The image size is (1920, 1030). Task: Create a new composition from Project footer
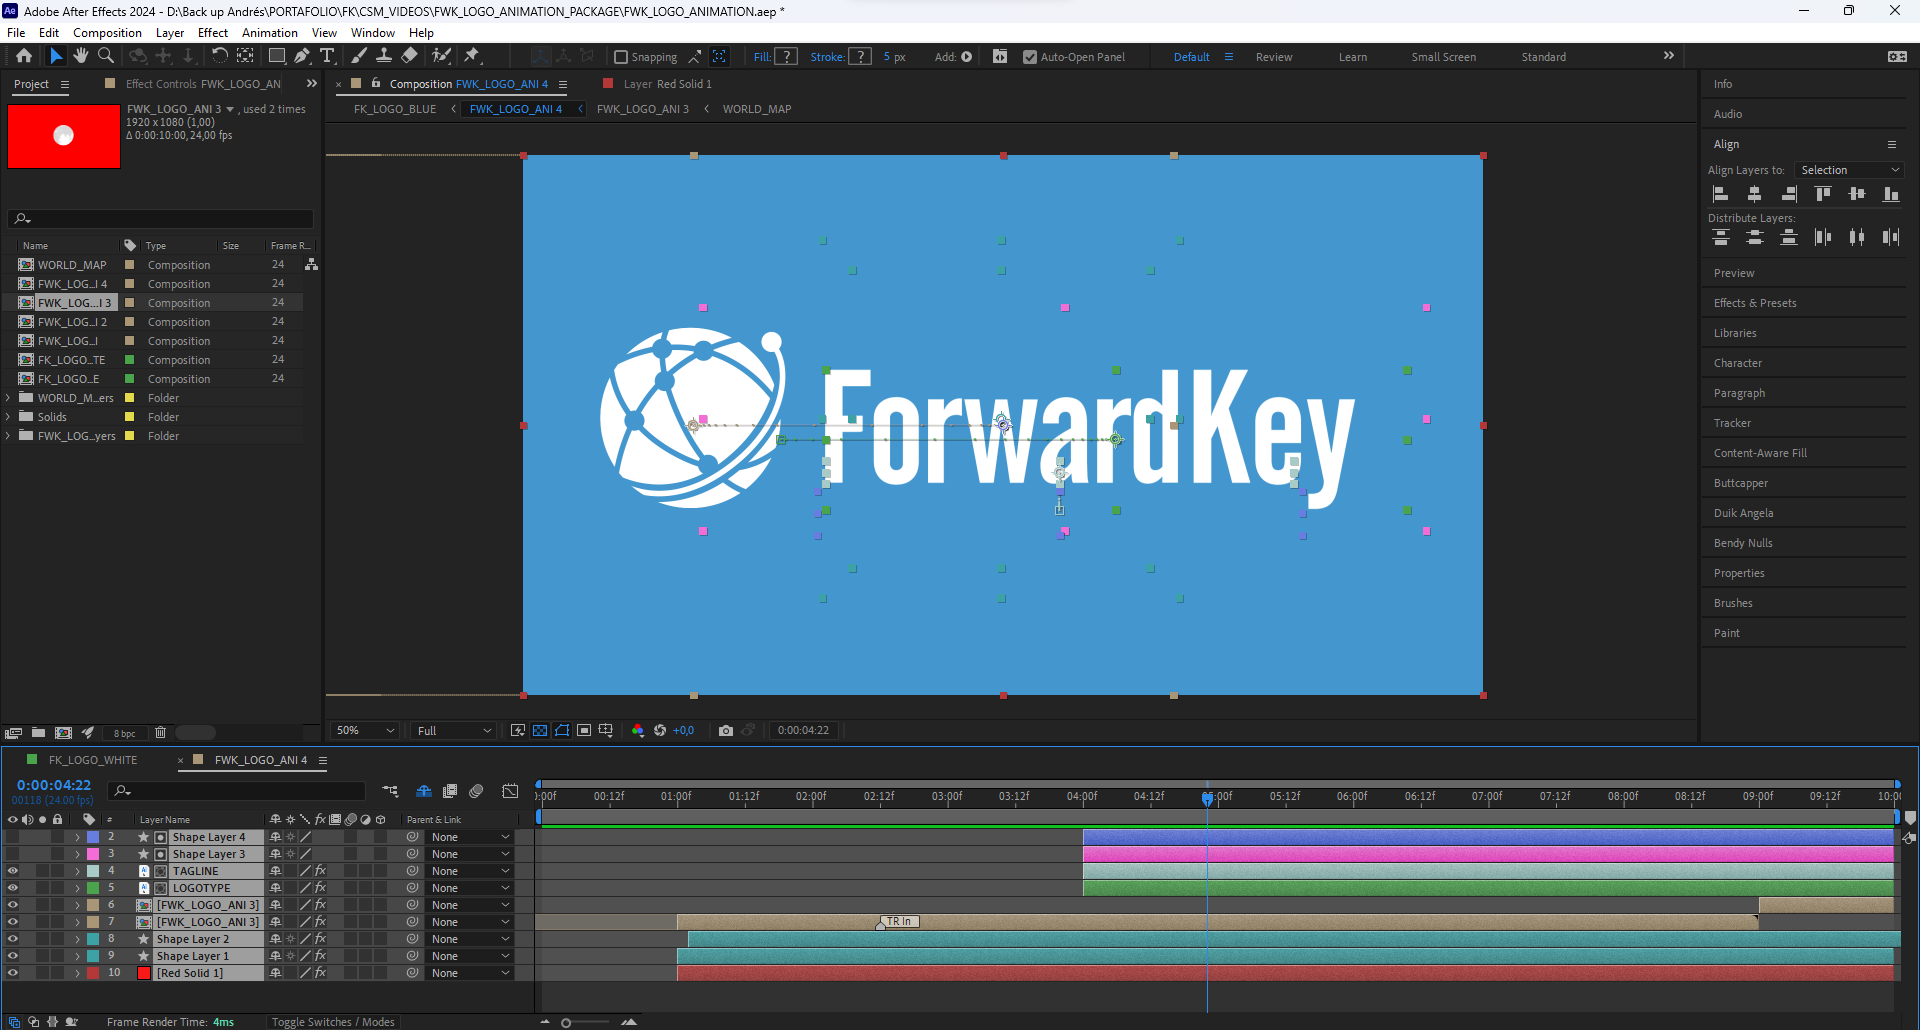click(63, 733)
